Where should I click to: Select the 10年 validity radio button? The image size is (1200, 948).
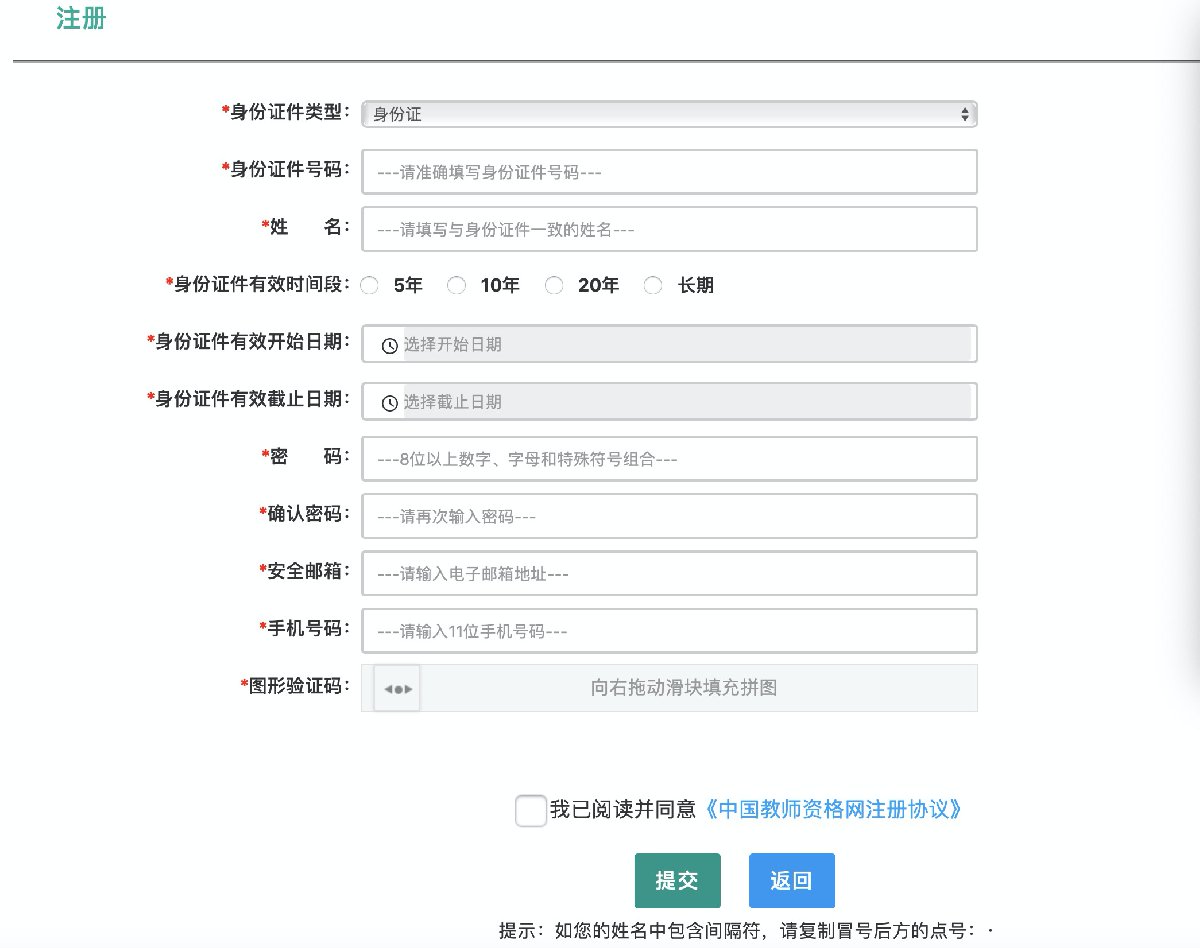[x=457, y=286]
